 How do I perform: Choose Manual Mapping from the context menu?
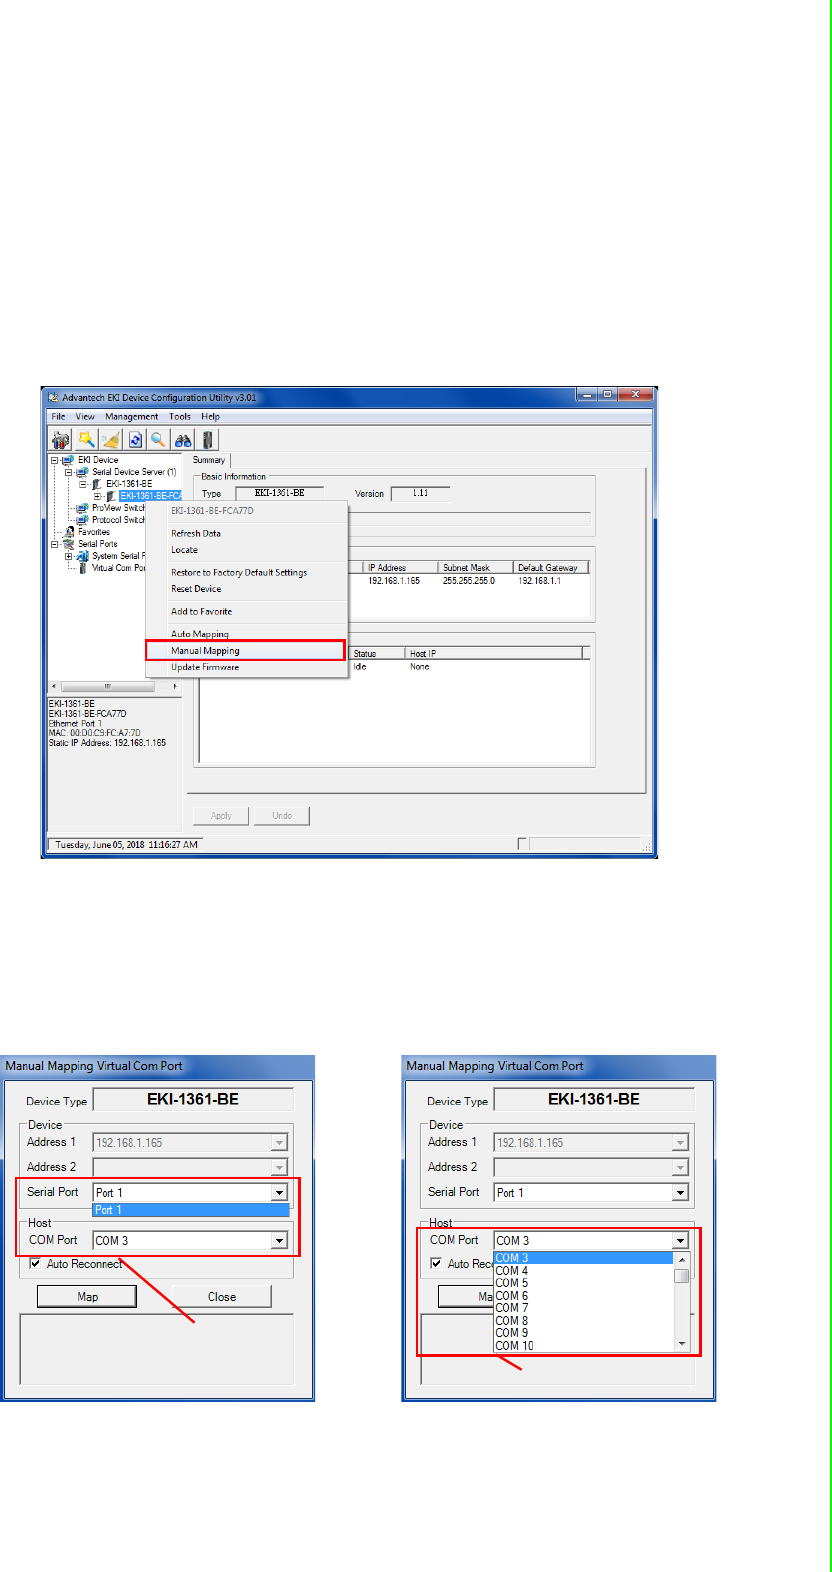246,651
